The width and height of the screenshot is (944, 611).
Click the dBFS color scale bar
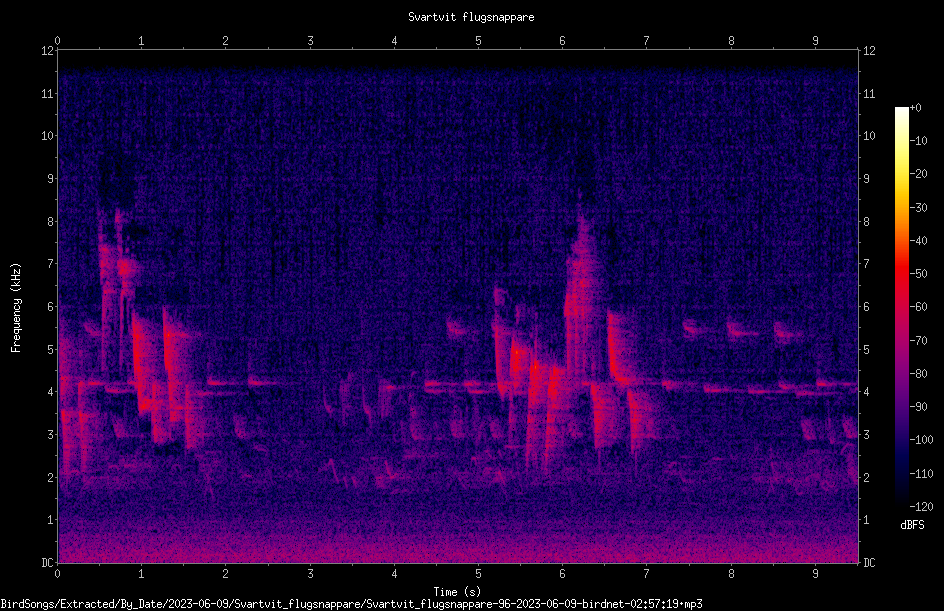click(x=901, y=307)
